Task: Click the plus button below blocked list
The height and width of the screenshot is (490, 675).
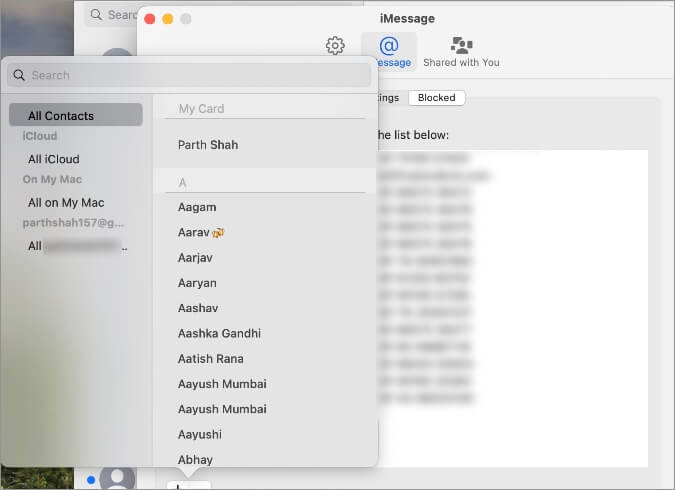Action: point(177,486)
